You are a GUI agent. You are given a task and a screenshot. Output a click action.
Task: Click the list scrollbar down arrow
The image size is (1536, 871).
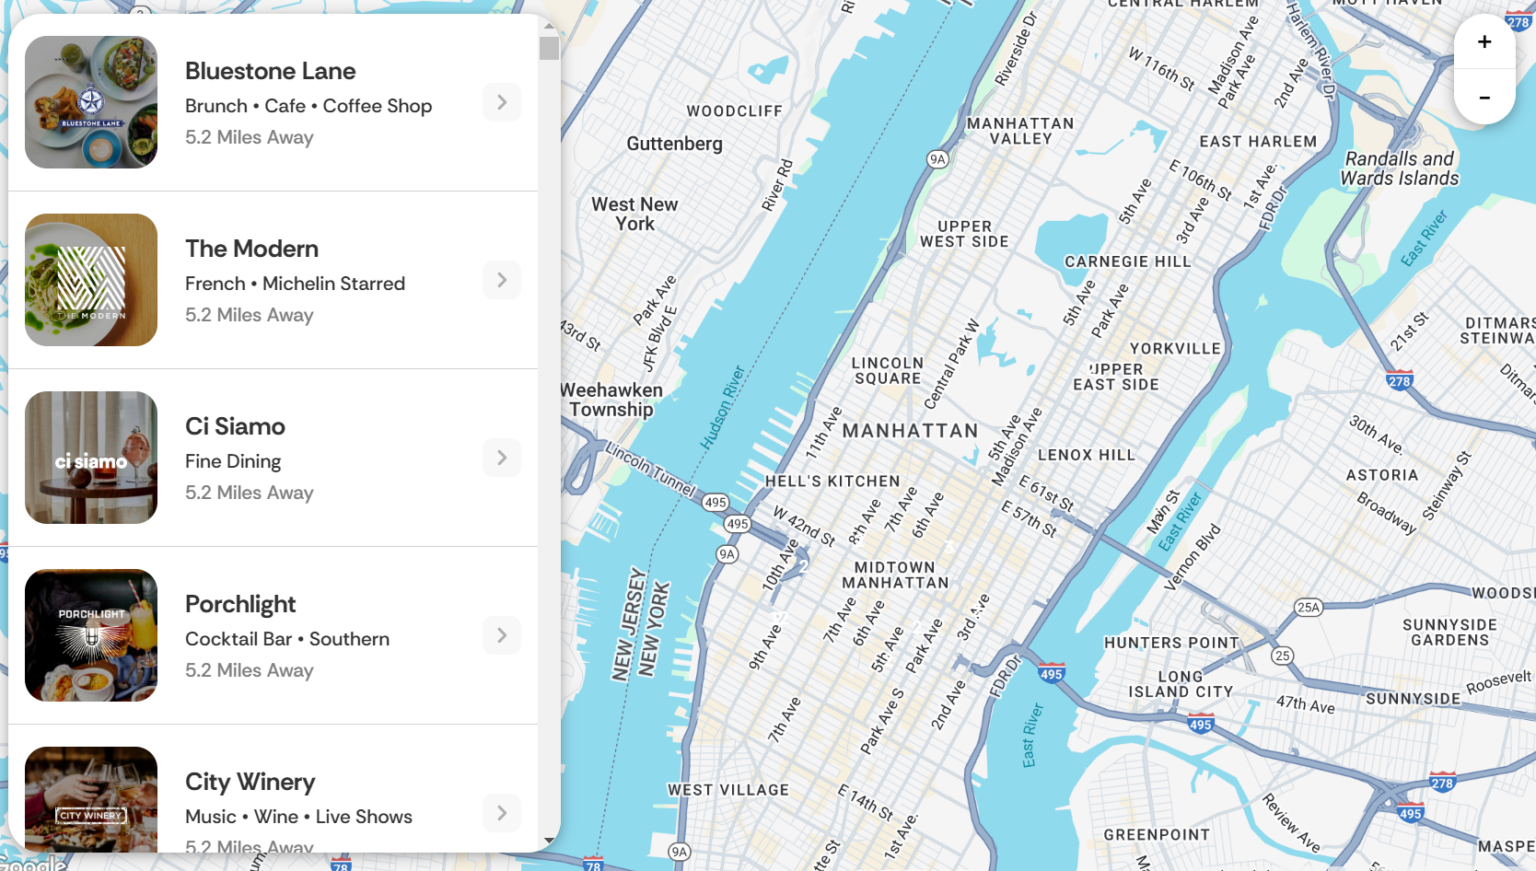549,841
